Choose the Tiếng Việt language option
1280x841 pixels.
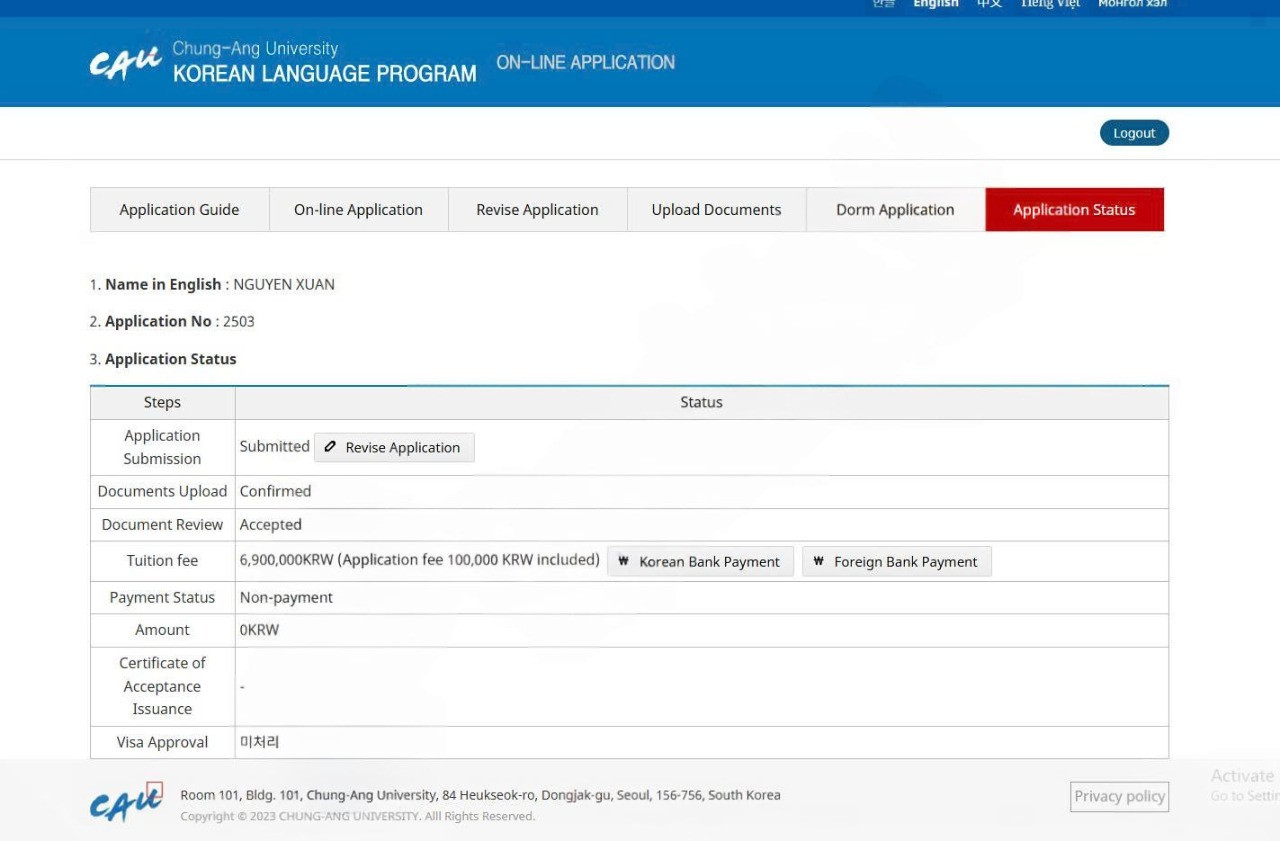1050,4
